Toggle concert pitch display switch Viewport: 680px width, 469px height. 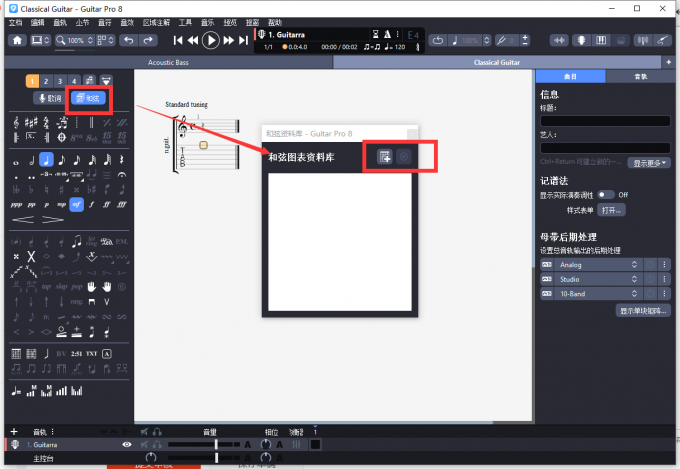[606, 194]
